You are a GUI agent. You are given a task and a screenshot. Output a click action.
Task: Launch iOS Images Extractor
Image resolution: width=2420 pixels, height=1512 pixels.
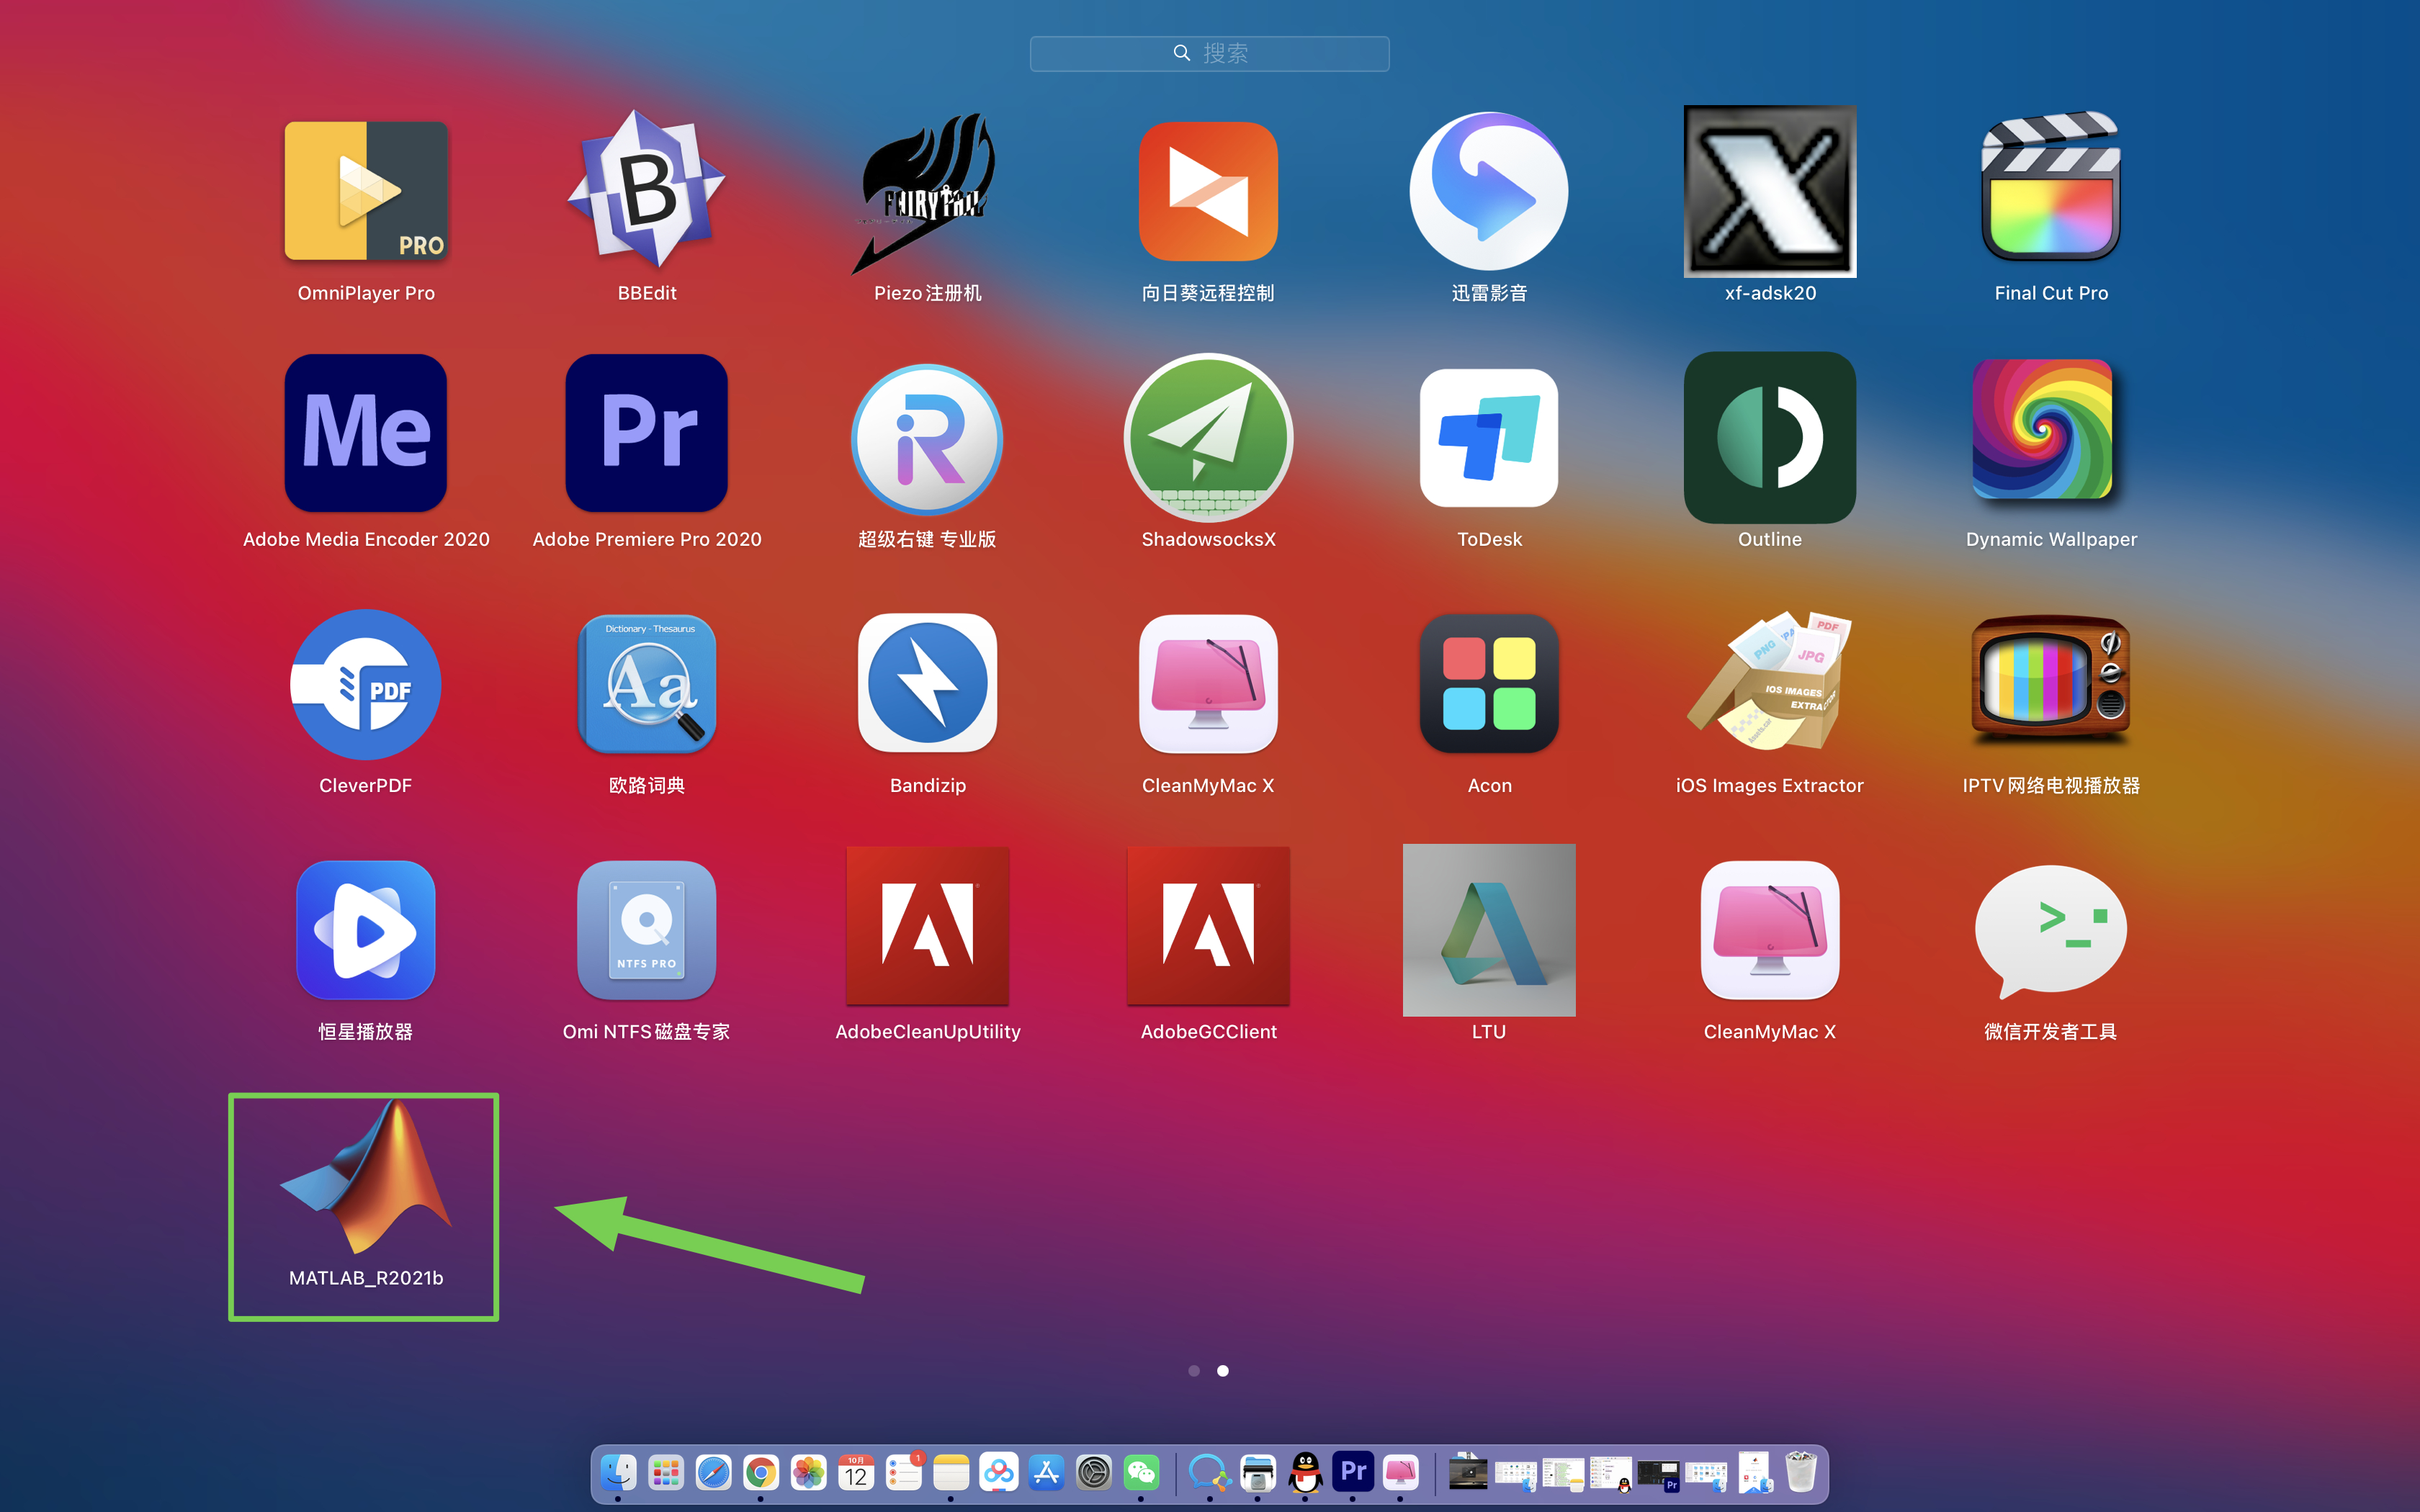click(x=1769, y=683)
